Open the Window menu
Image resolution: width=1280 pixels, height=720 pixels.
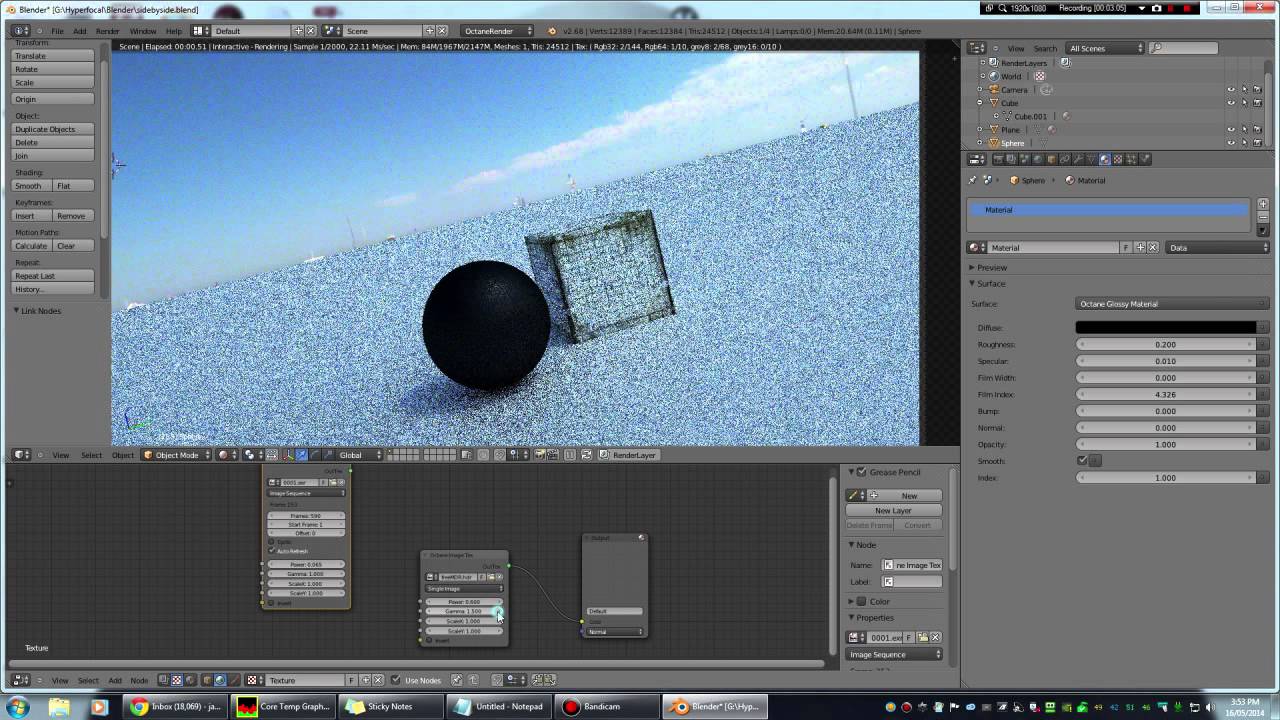click(x=142, y=31)
